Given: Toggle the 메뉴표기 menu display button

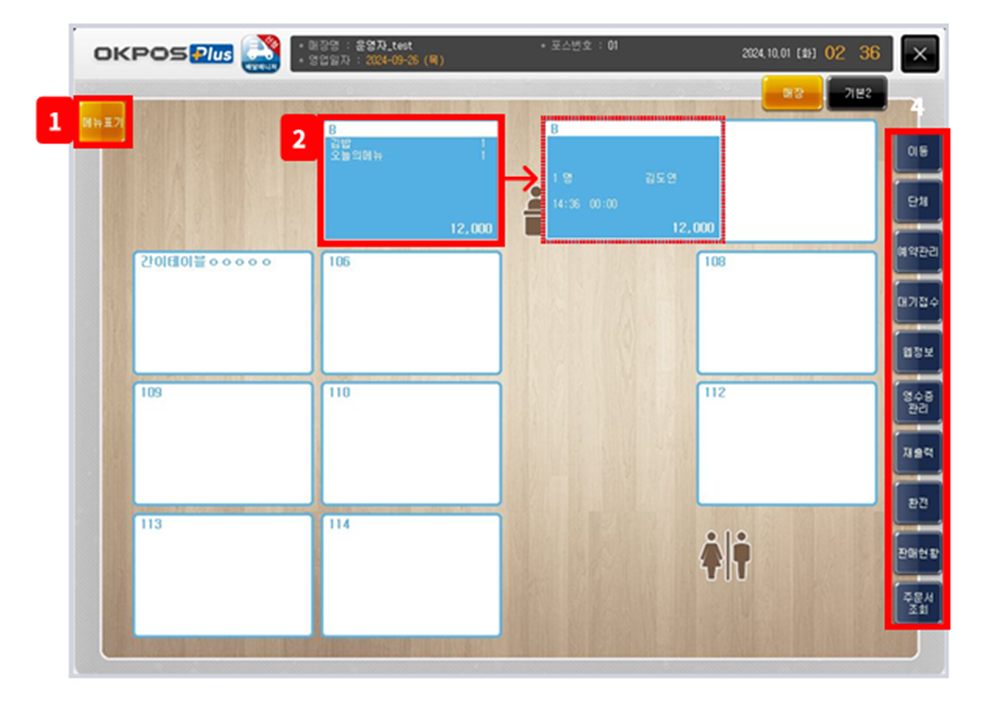Looking at the screenshot, I should tap(103, 123).
